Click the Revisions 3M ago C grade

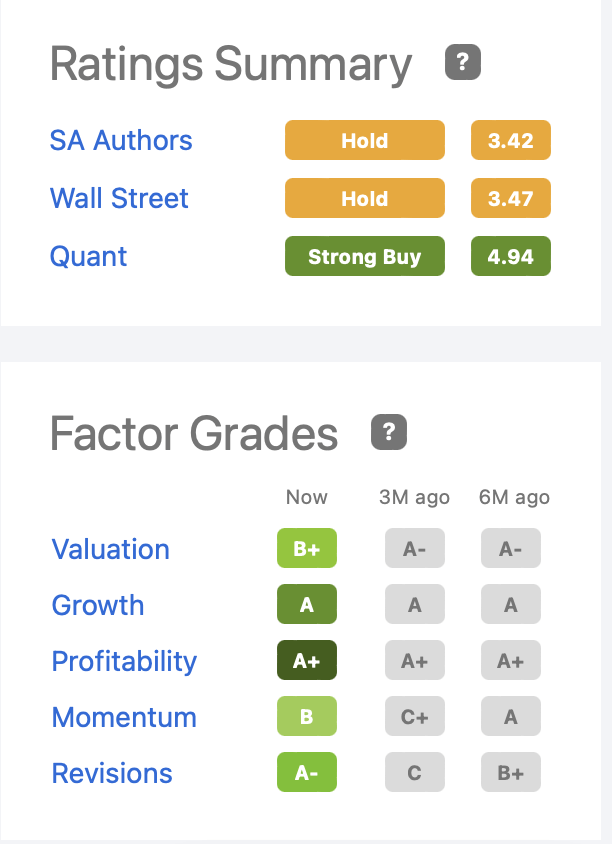415,773
